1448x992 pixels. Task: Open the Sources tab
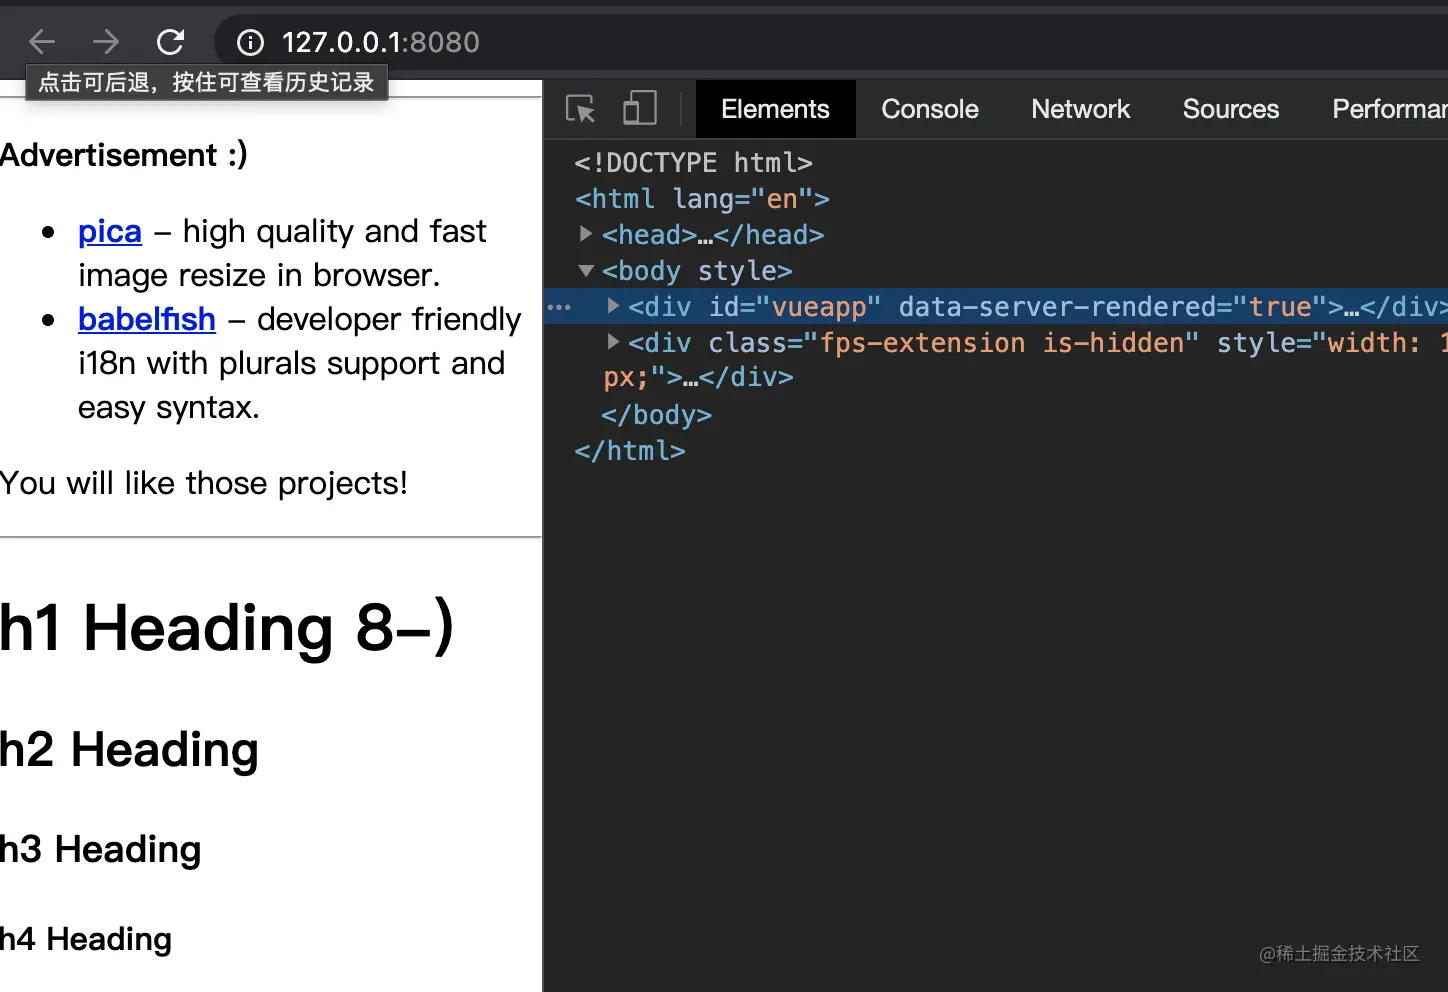[x=1230, y=109]
